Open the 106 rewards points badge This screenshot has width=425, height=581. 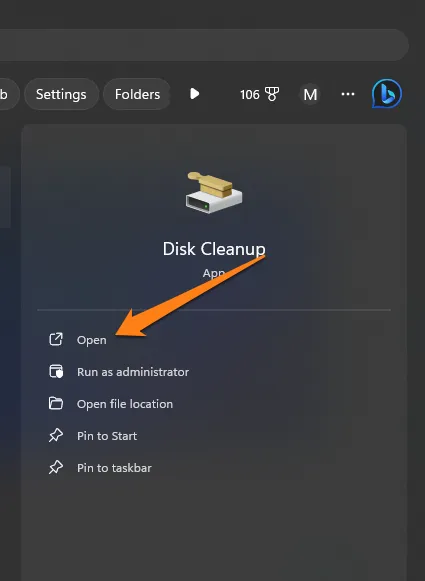pyautogui.click(x=259, y=94)
